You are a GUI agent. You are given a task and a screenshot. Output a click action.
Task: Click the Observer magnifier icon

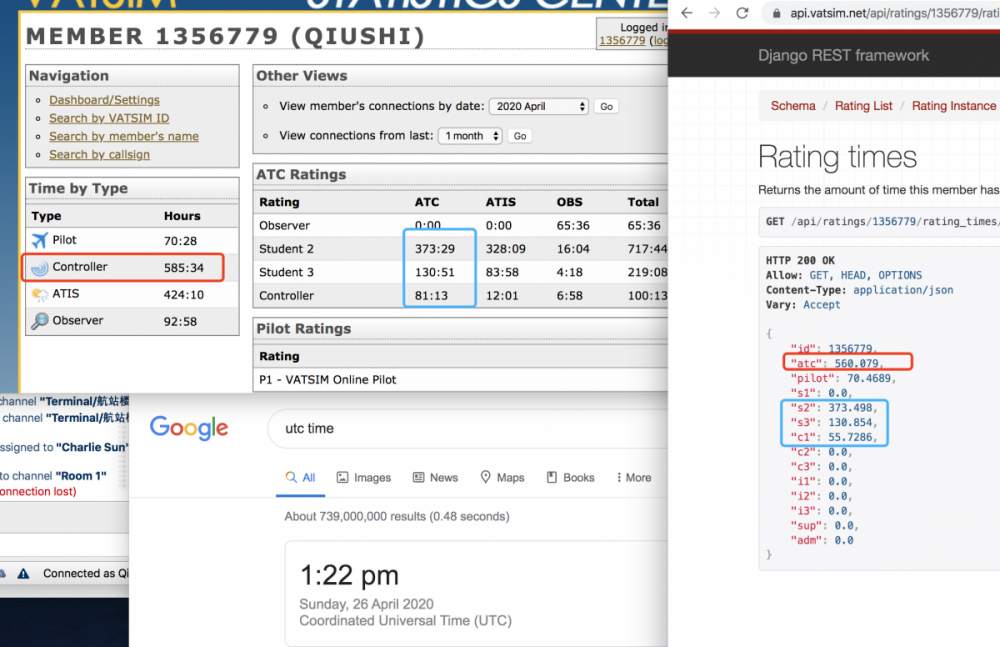click(40, 321)
